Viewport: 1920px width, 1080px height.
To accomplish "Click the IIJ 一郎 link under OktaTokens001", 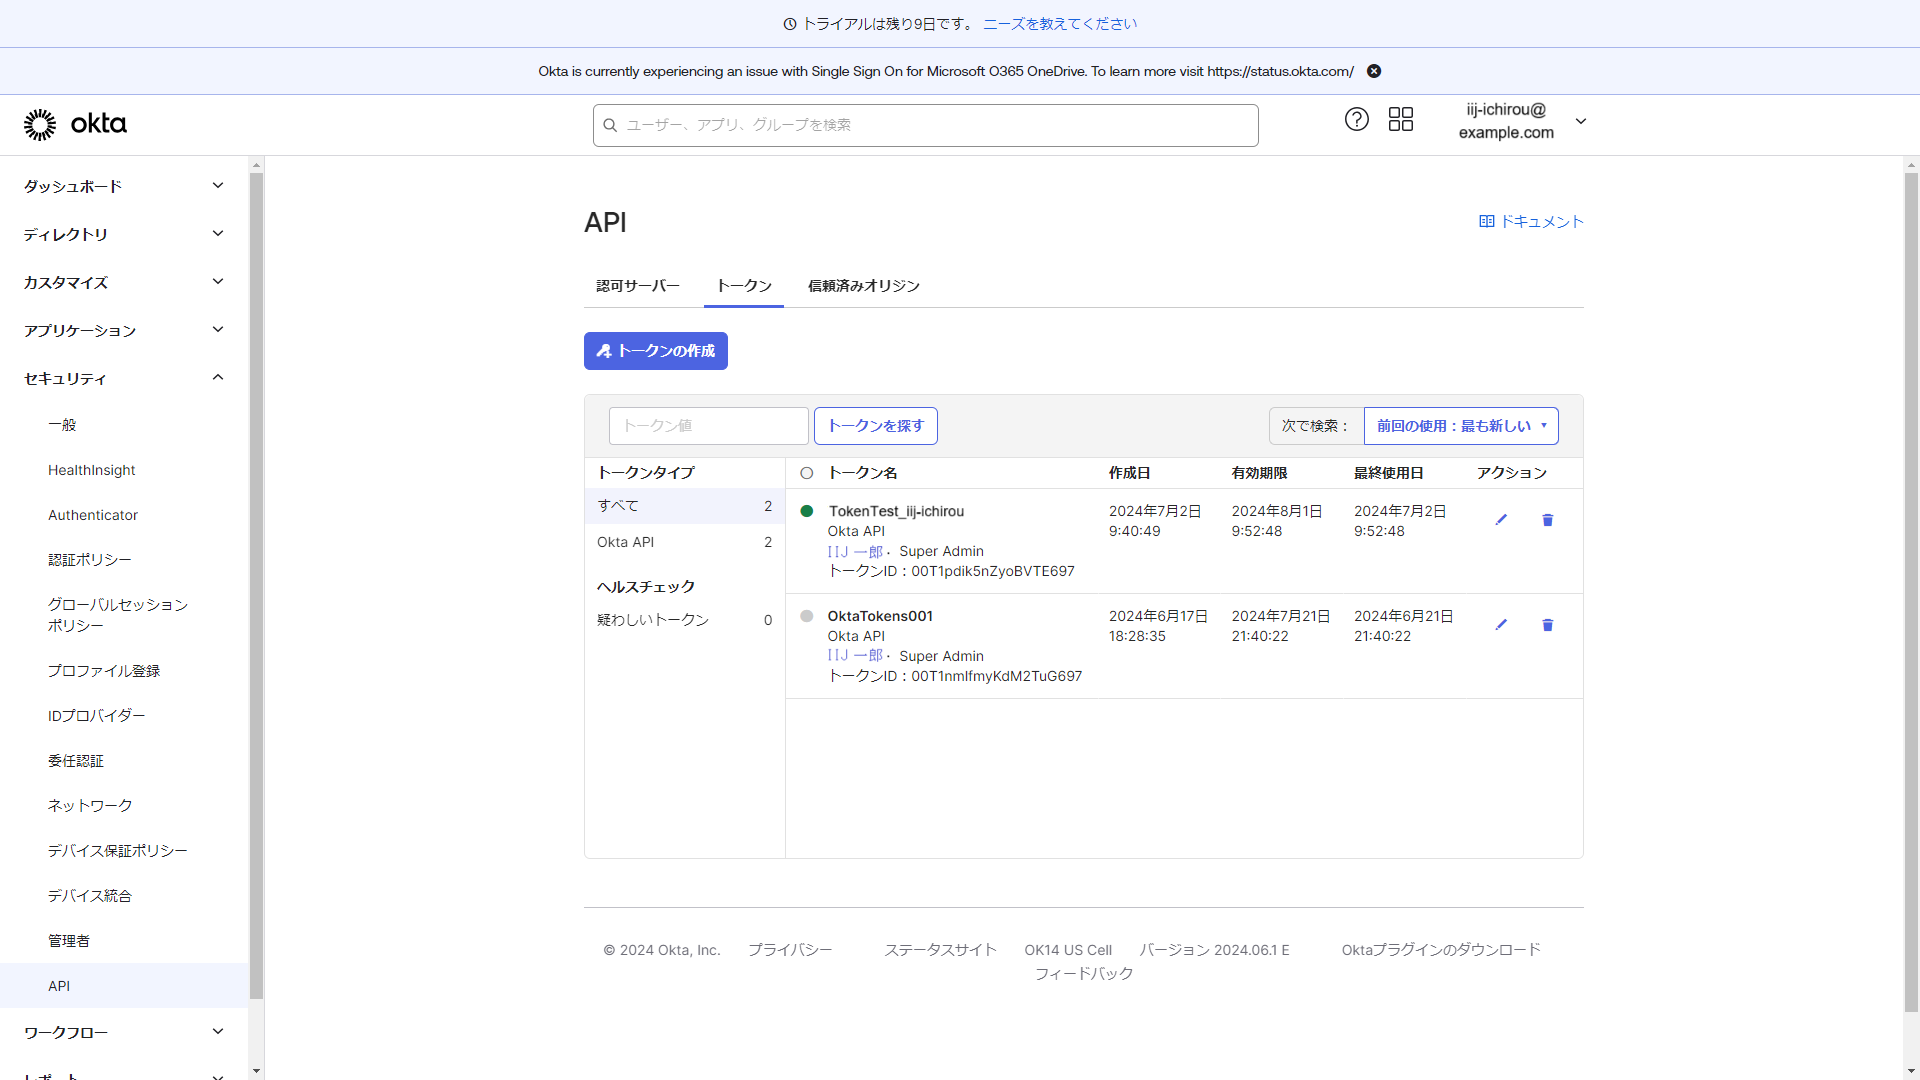I will pos(855,656).
